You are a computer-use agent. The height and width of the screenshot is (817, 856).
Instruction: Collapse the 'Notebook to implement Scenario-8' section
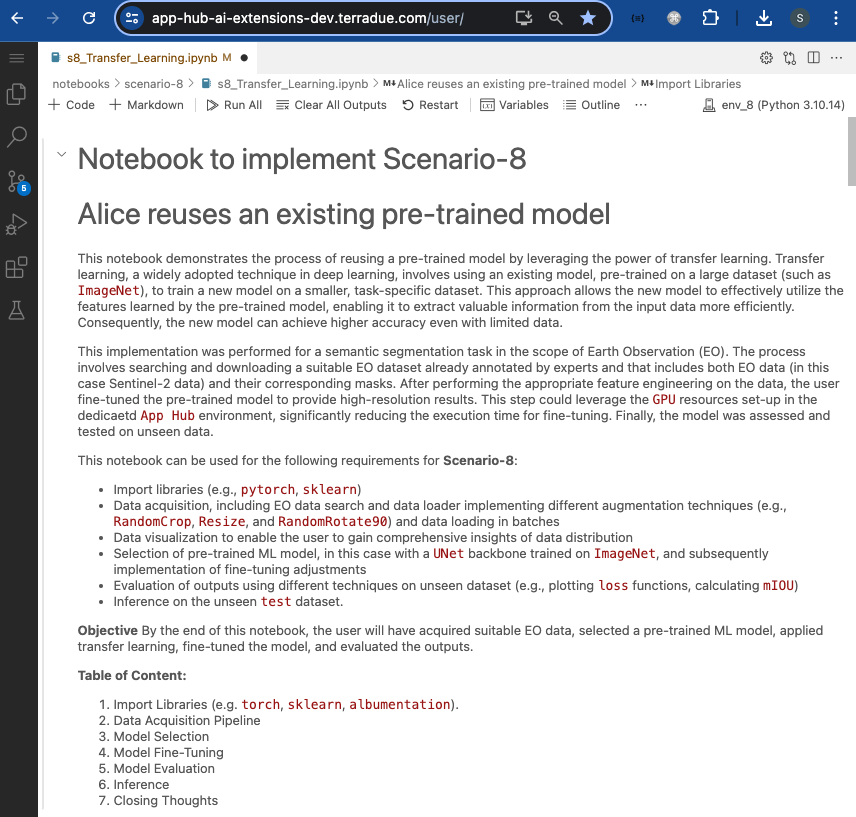(62, 155)
